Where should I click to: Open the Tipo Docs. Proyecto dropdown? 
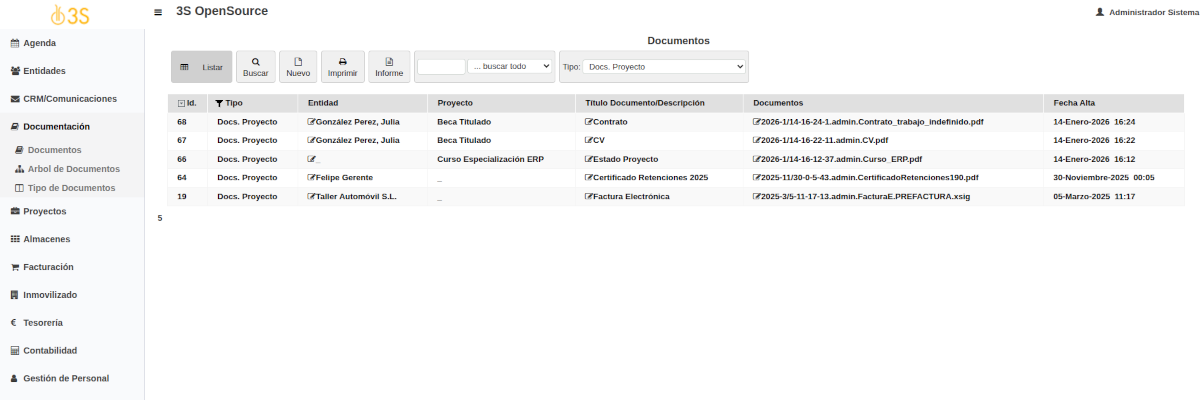point(664,66)
